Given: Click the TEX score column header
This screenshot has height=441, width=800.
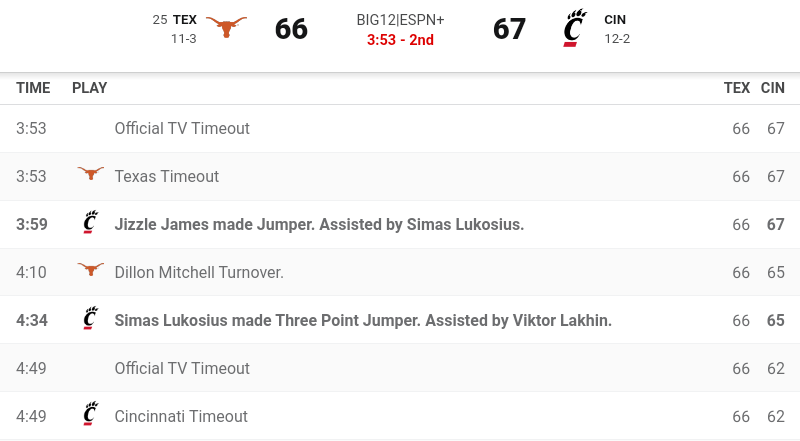Looking at the screenshot, I should [736, 88].
